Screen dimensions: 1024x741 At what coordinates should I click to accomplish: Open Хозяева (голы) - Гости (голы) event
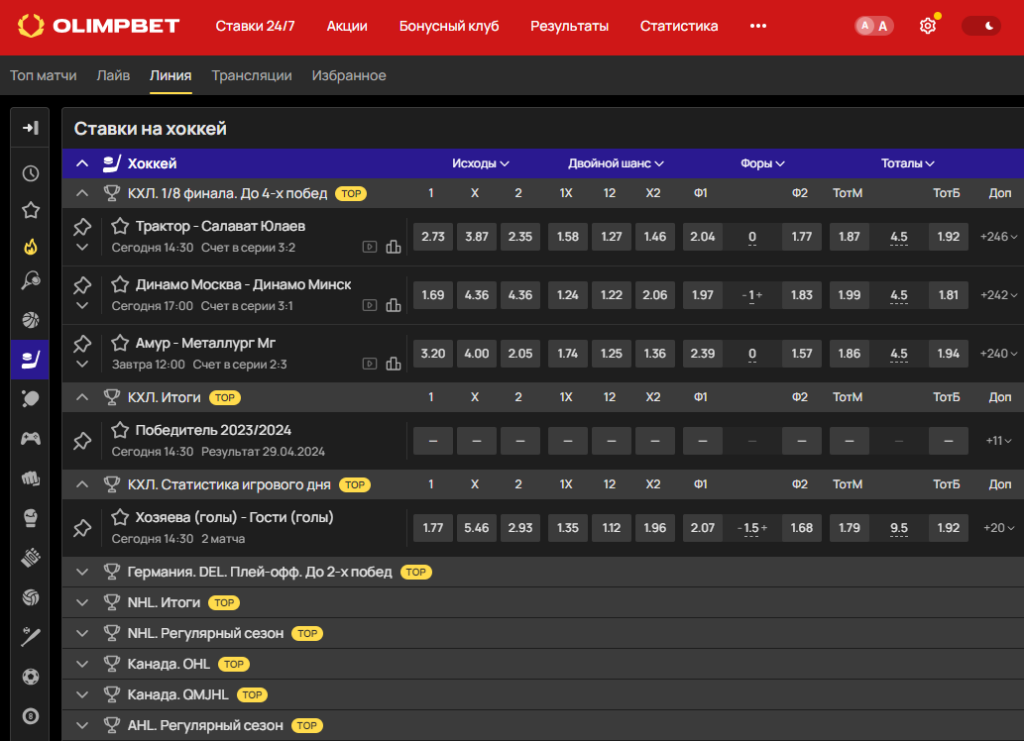234,517
